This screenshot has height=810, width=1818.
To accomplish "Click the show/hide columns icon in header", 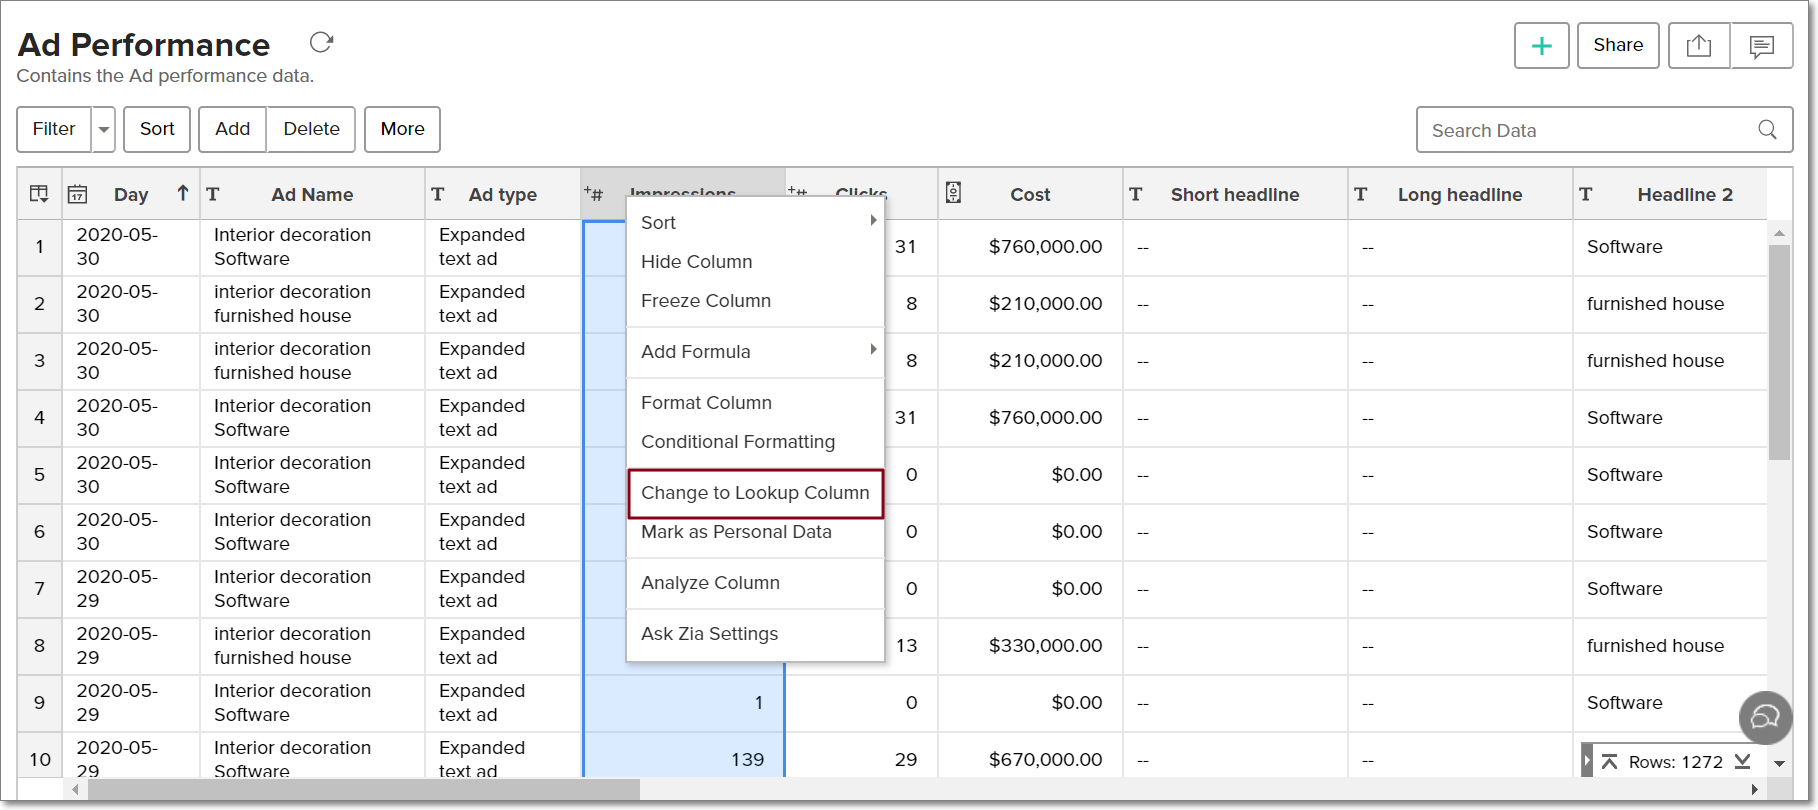I will [39, 194].
